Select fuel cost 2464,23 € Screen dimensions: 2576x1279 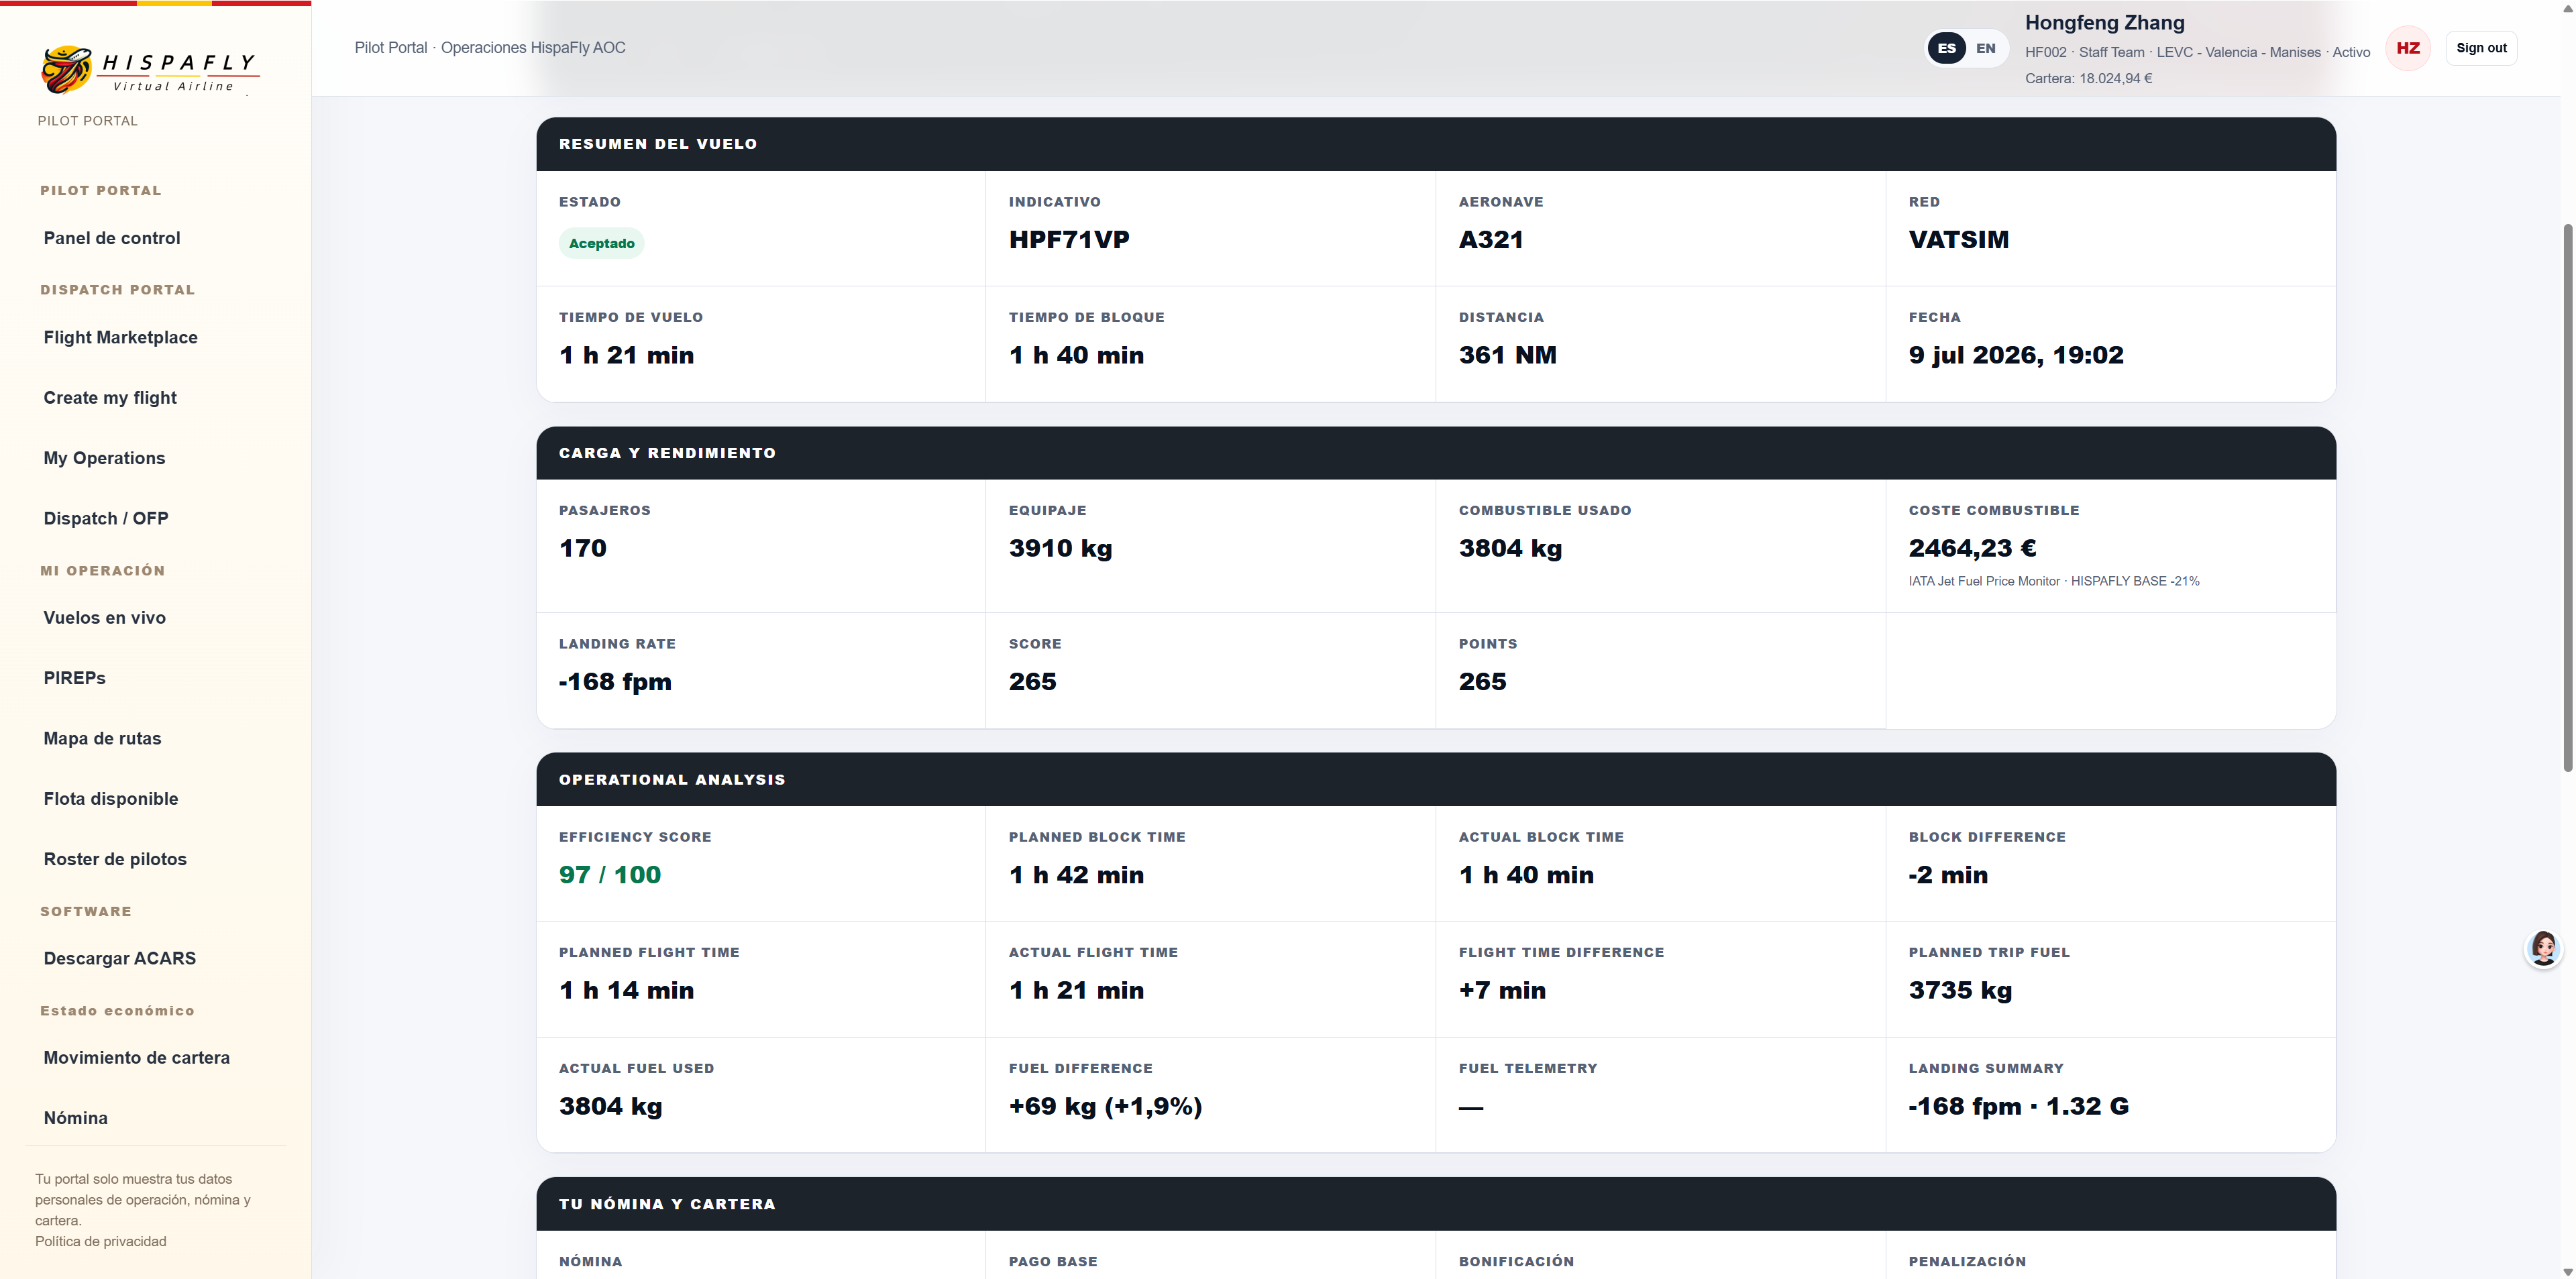pos(1972,548)
